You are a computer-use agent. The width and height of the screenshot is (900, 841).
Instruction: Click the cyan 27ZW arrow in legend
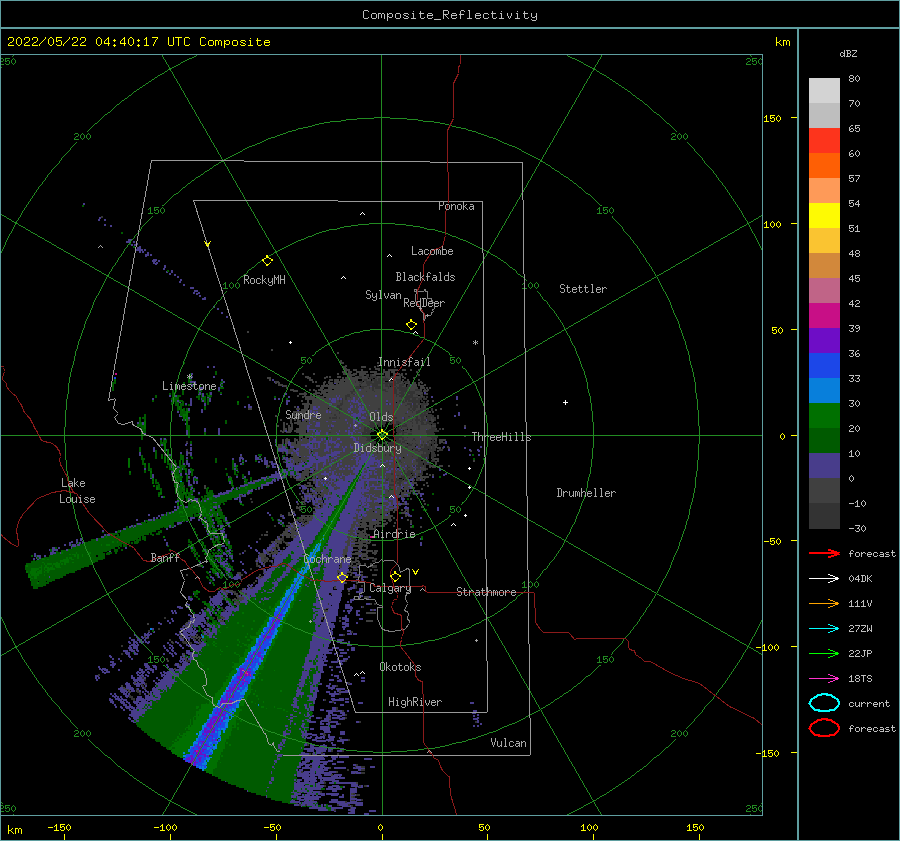point(824,629)
